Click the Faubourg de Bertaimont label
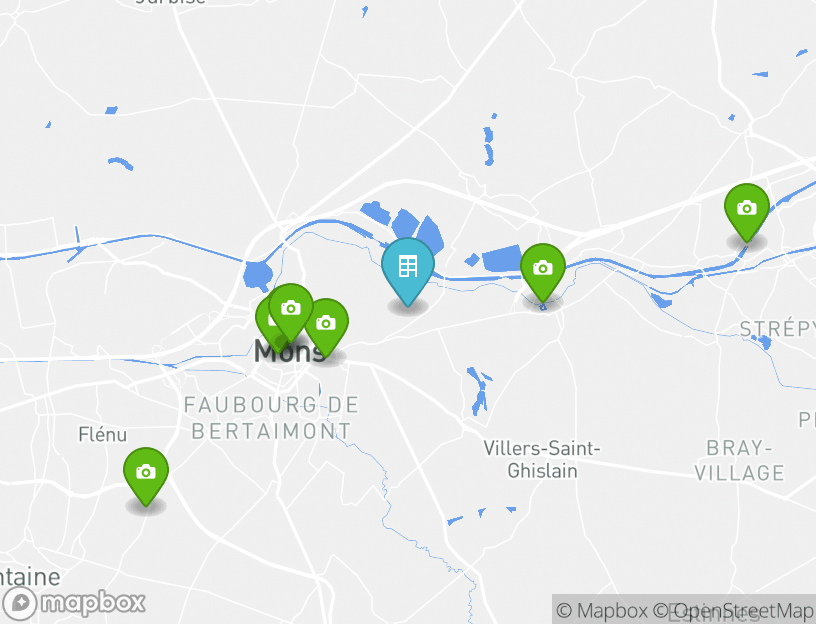The width and height of the screenshot is (816, 624). tap(272, 418)
